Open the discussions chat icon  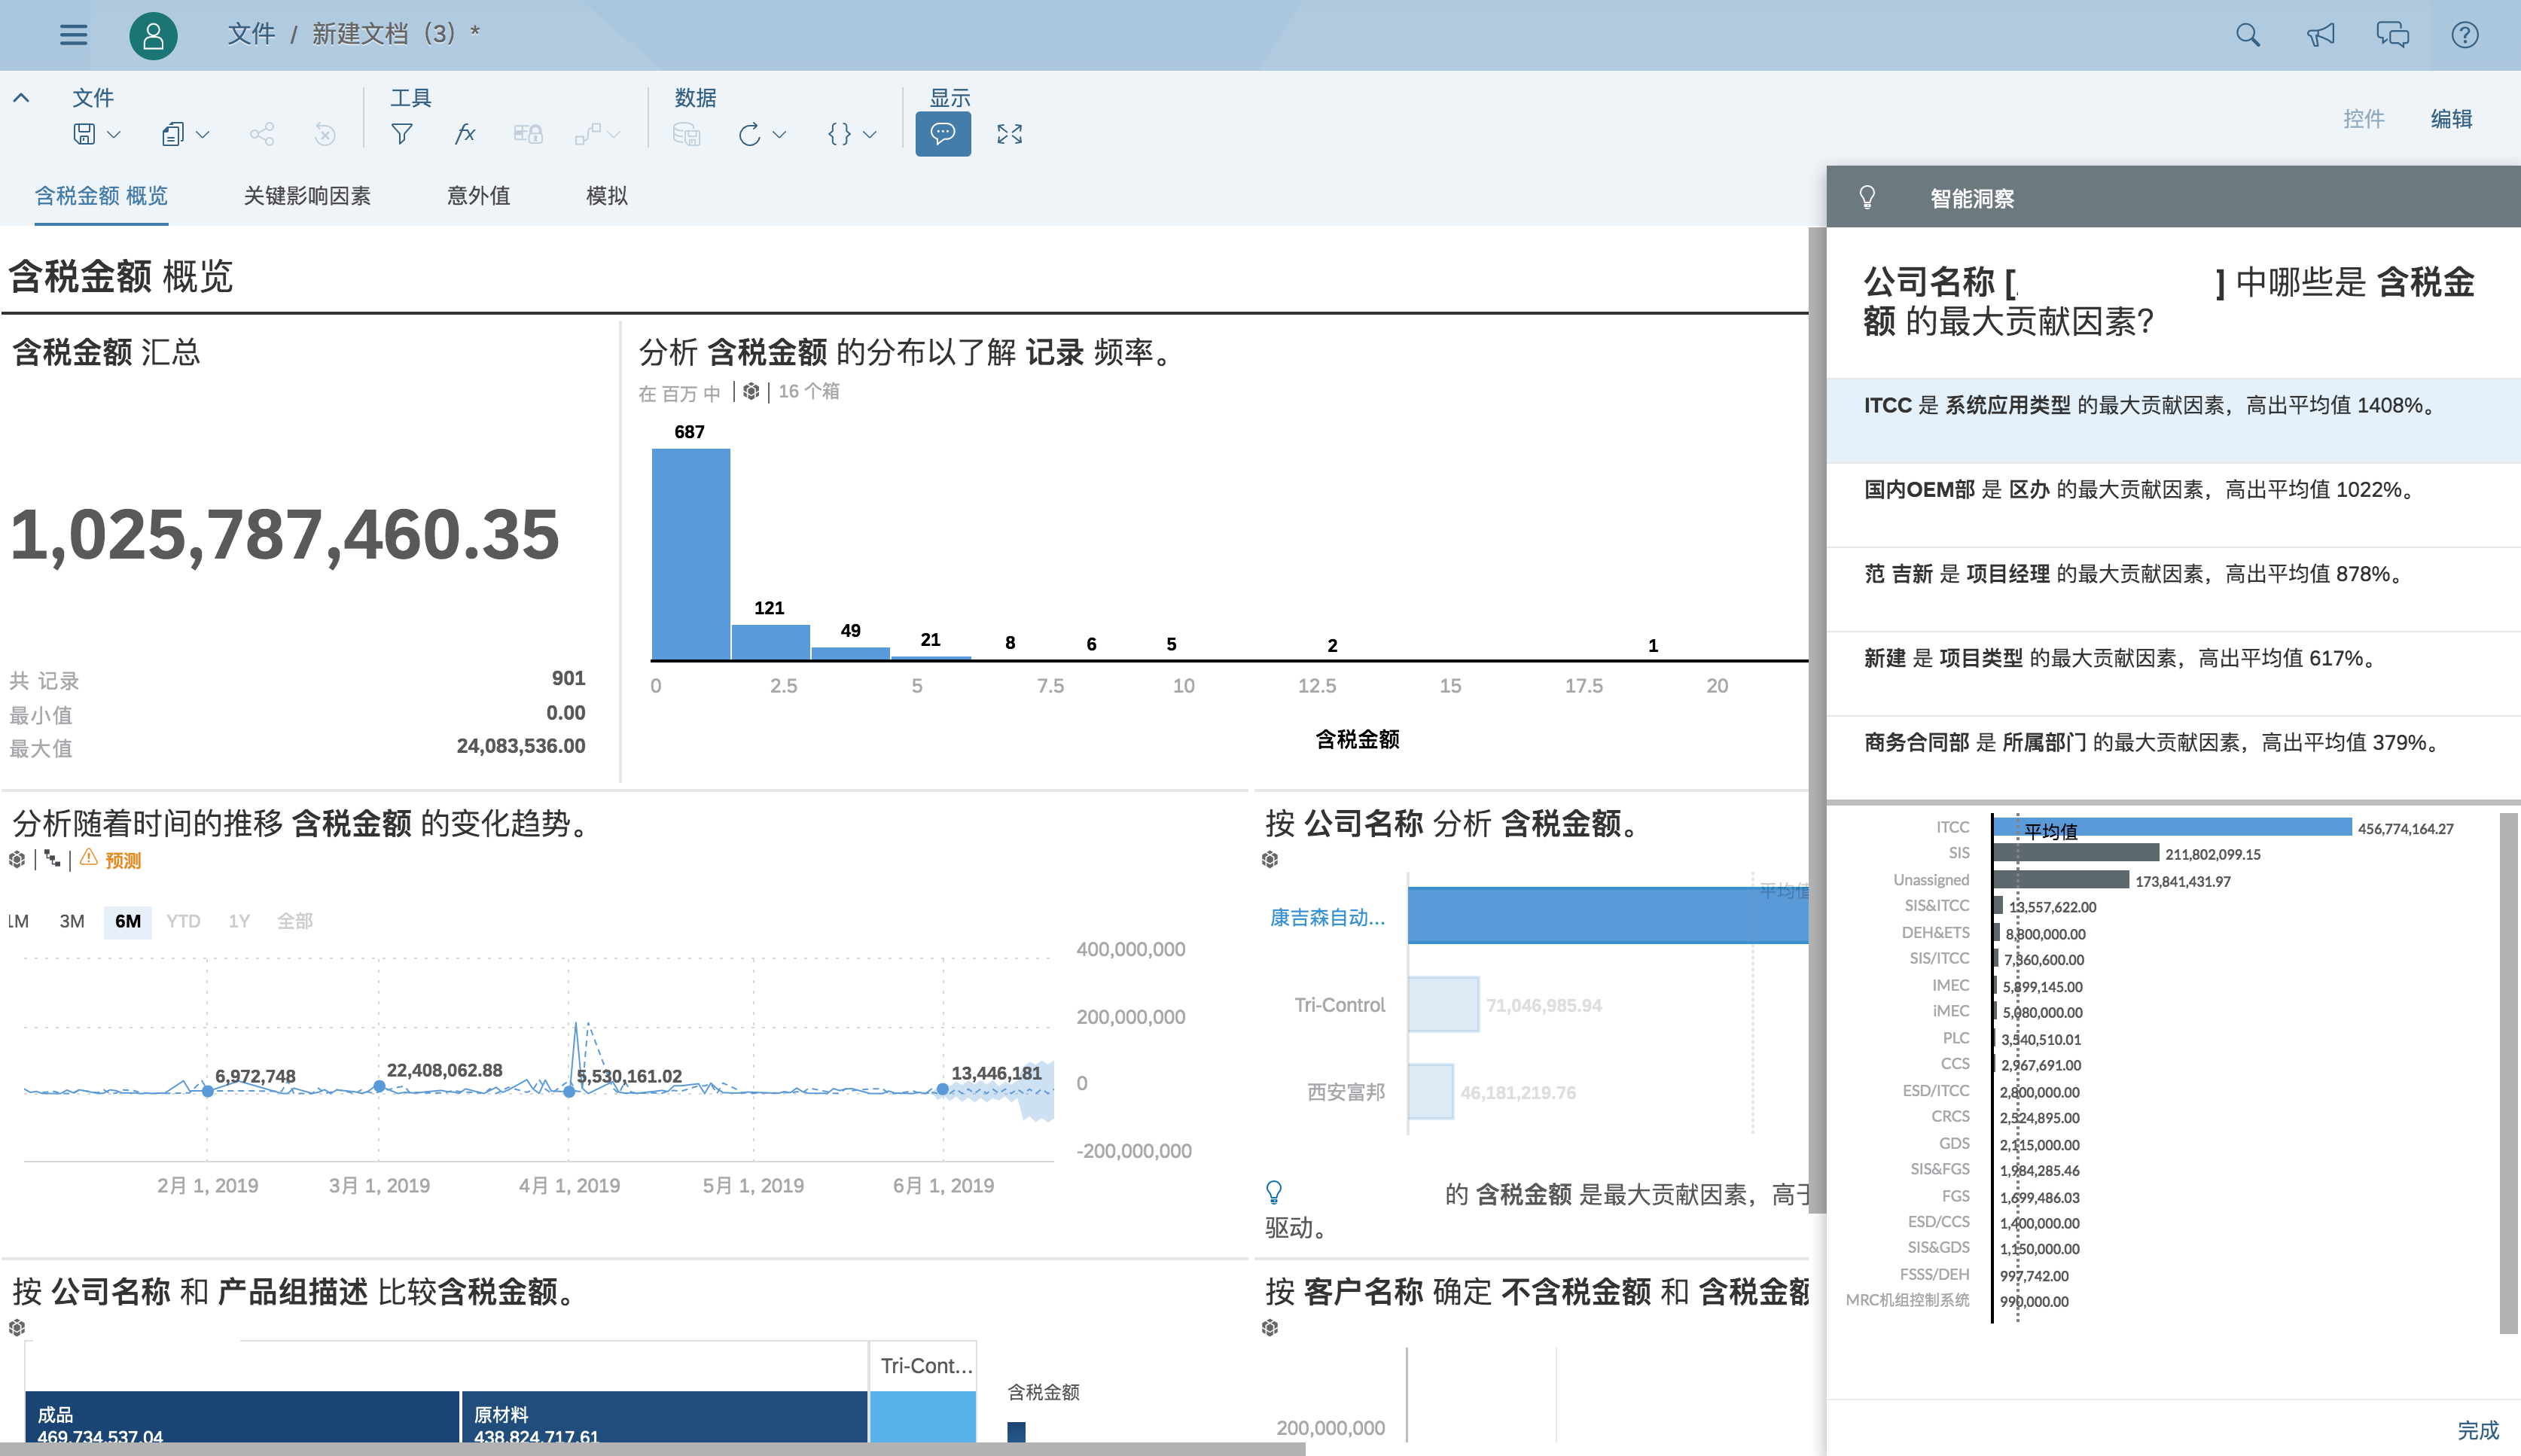click(2392, 35)
